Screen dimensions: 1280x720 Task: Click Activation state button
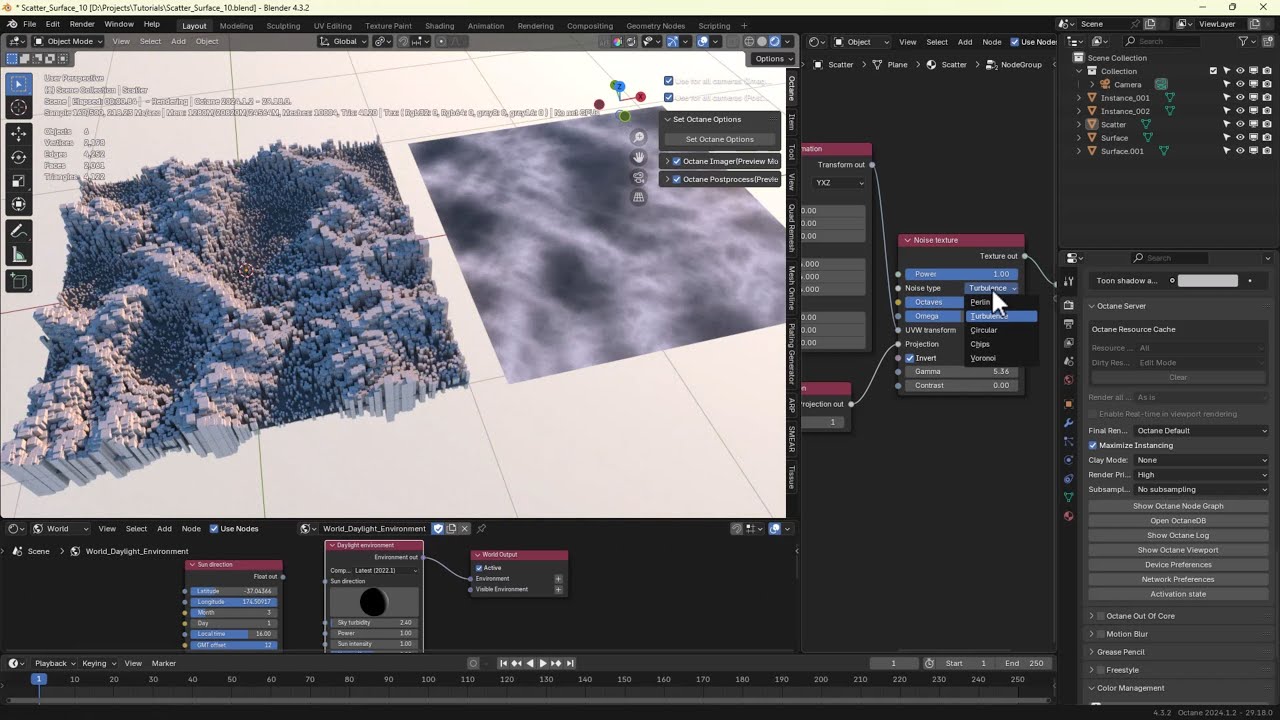coord(1178,594)
